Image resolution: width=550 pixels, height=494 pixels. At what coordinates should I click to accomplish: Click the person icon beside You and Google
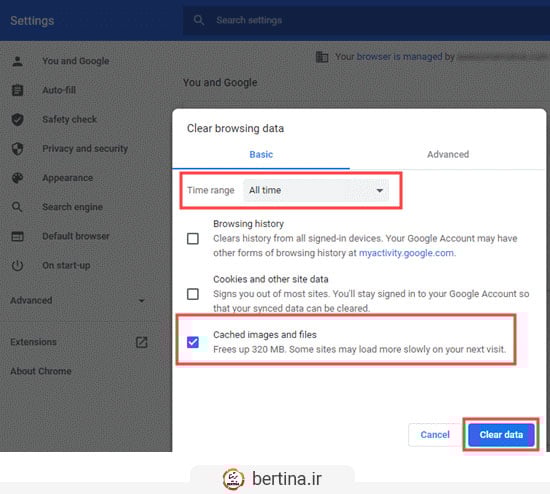point(17,61)
